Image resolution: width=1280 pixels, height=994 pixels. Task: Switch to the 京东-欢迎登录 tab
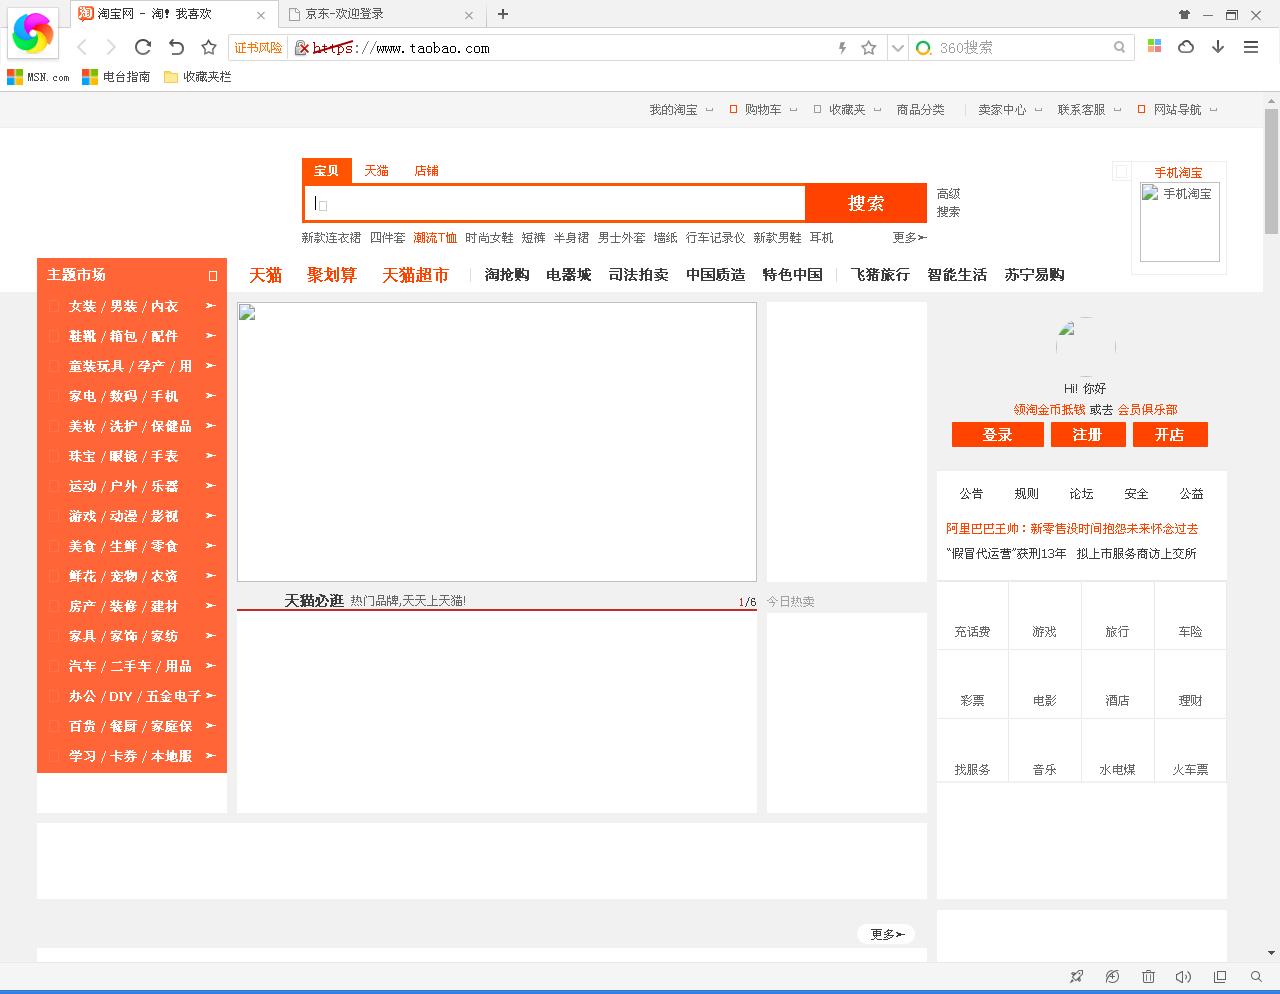380,14
